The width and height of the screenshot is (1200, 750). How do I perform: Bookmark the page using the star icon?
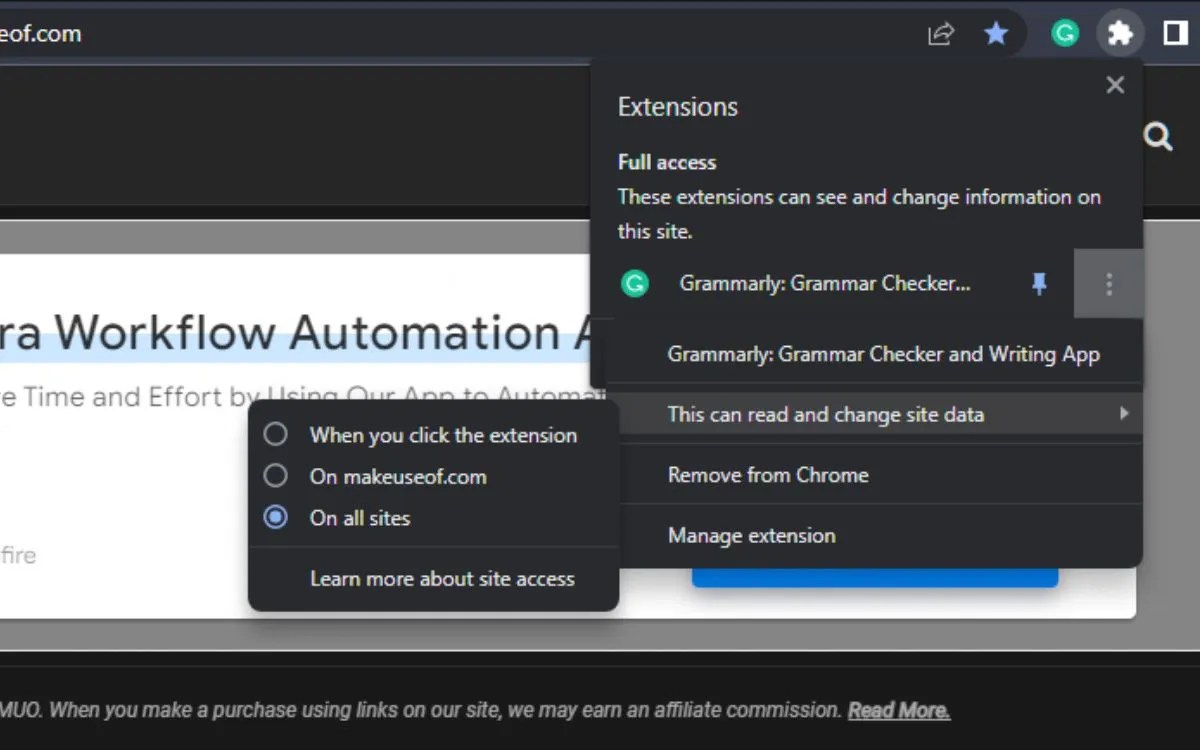[996, 33]
